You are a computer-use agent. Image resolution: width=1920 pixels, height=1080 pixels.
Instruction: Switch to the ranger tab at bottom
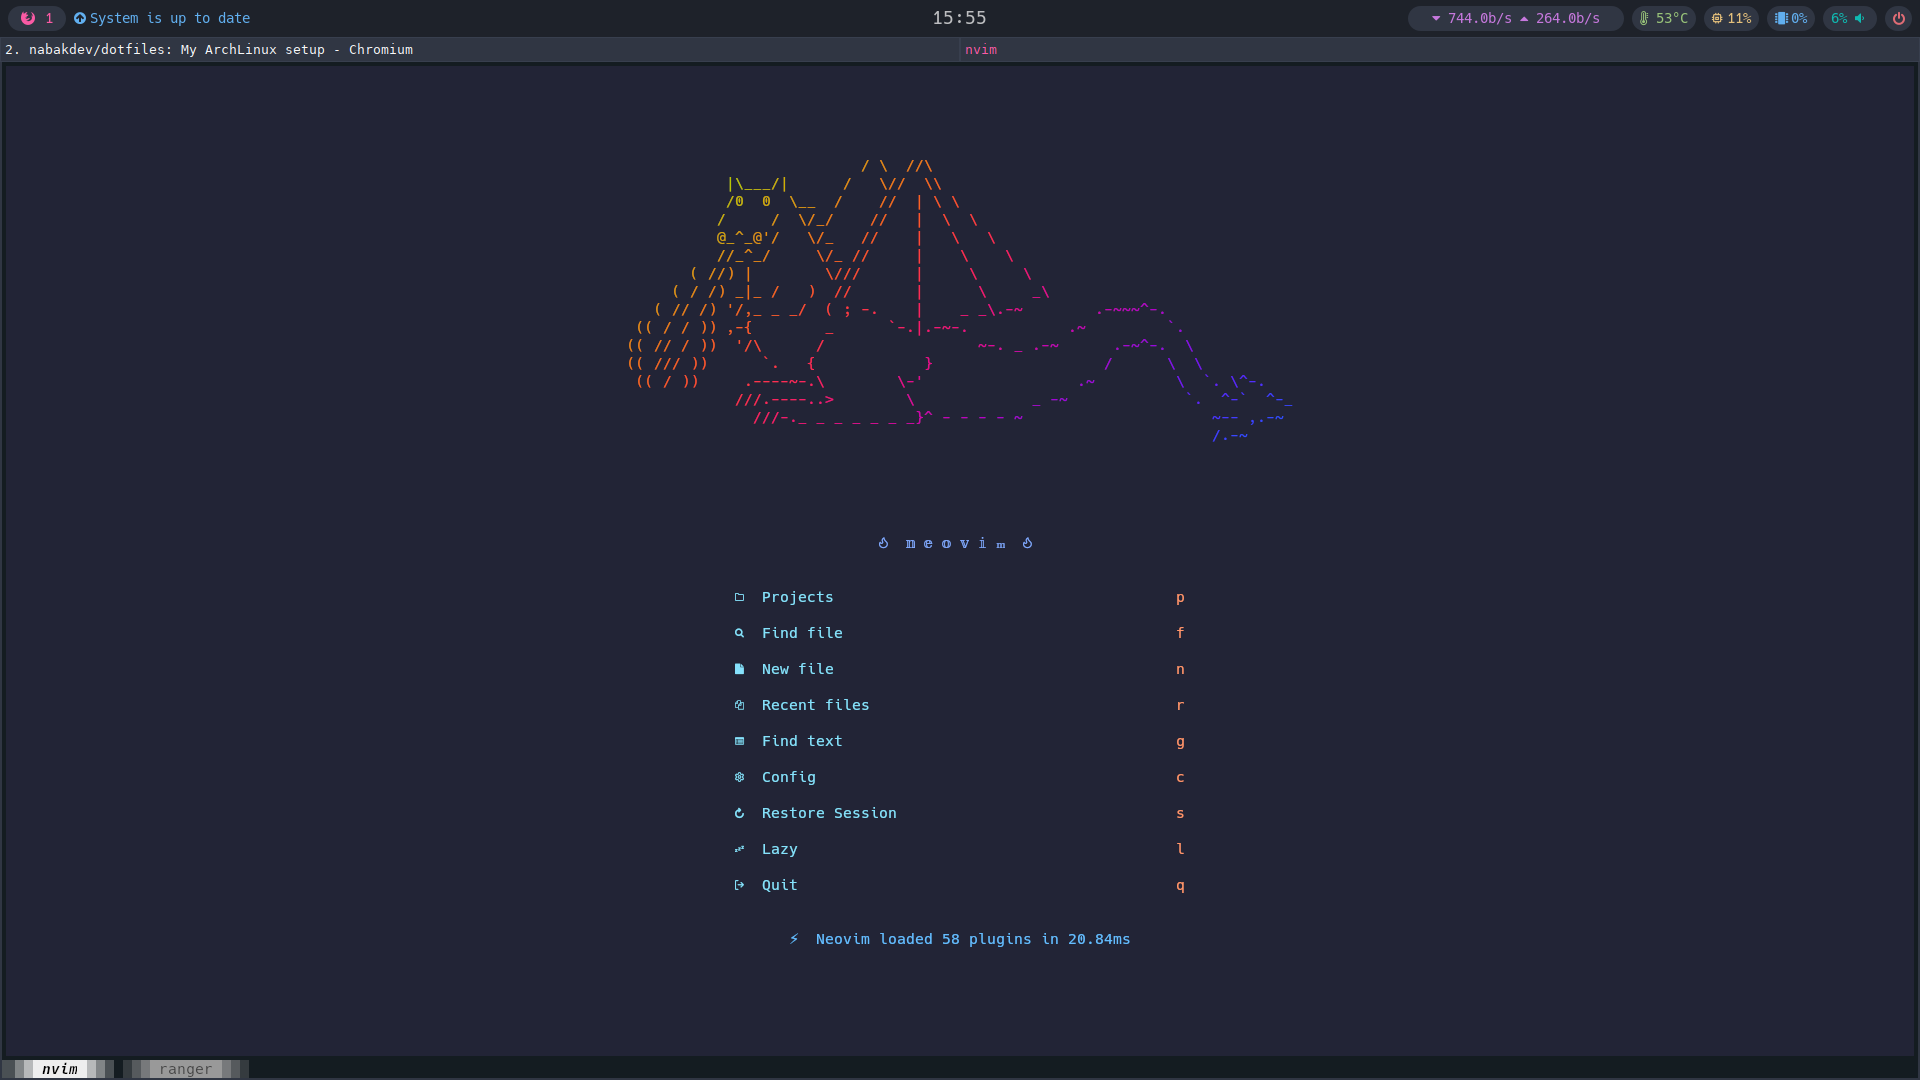(186, 1069)
